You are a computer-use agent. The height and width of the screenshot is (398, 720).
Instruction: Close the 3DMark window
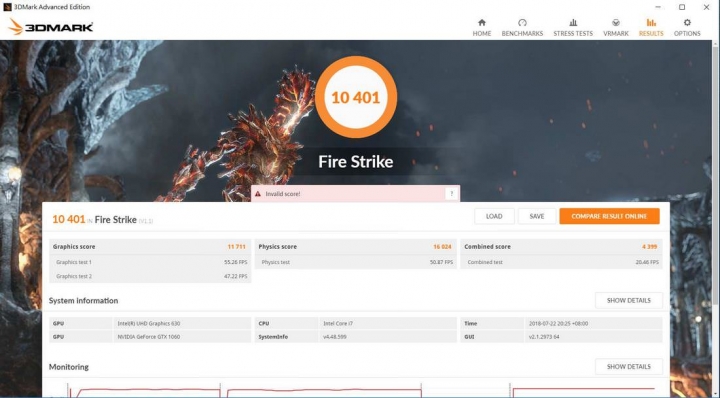point(706,7)
